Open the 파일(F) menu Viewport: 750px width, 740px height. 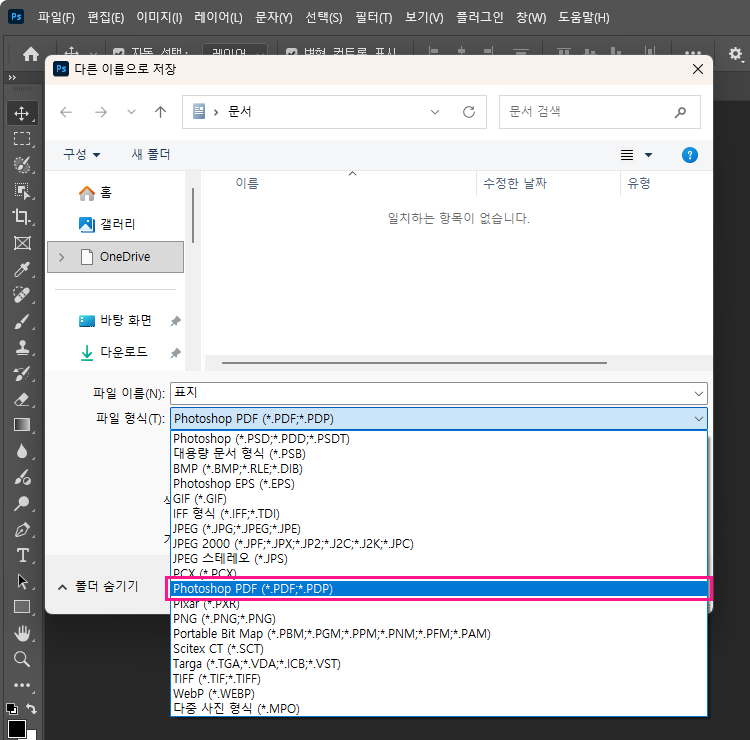point(56,18)
